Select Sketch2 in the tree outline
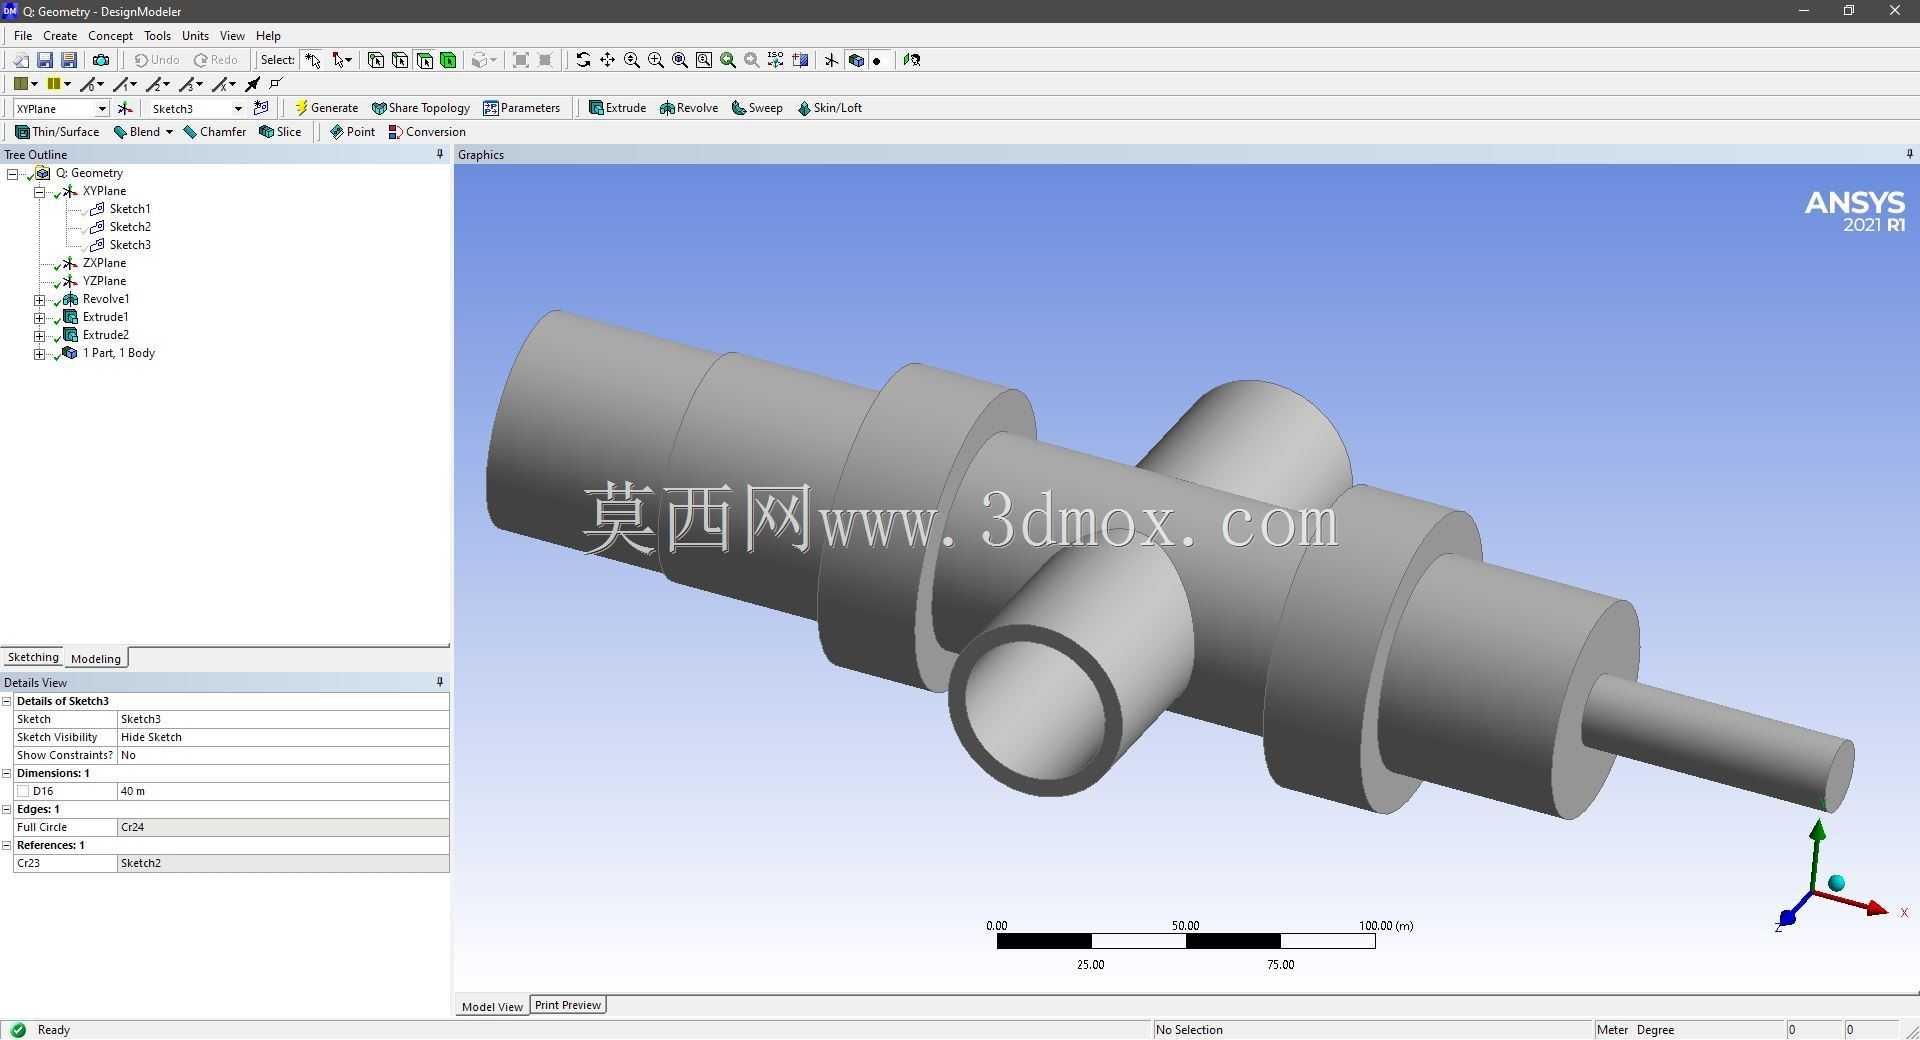The width and height of the screenshot is (1920, 1040). tap(130, 227)
